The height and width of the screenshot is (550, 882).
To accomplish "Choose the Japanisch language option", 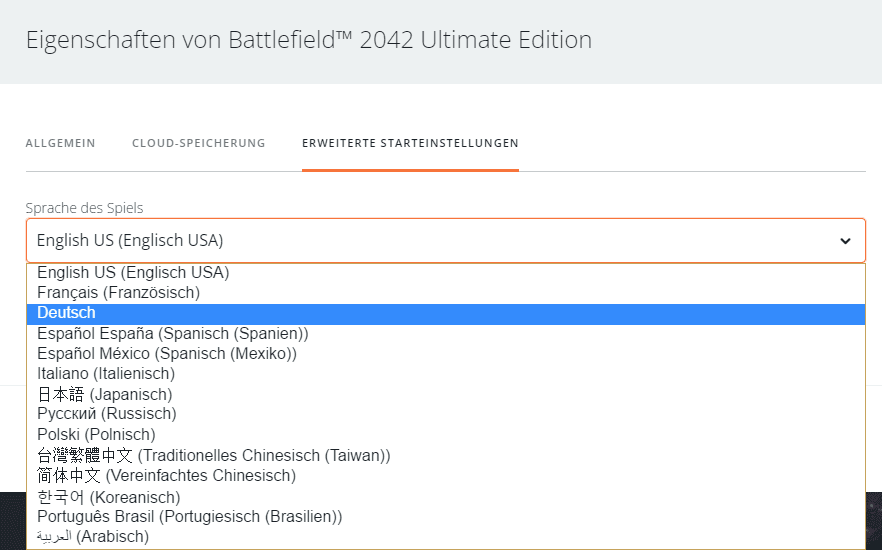I will coord(446,394).
